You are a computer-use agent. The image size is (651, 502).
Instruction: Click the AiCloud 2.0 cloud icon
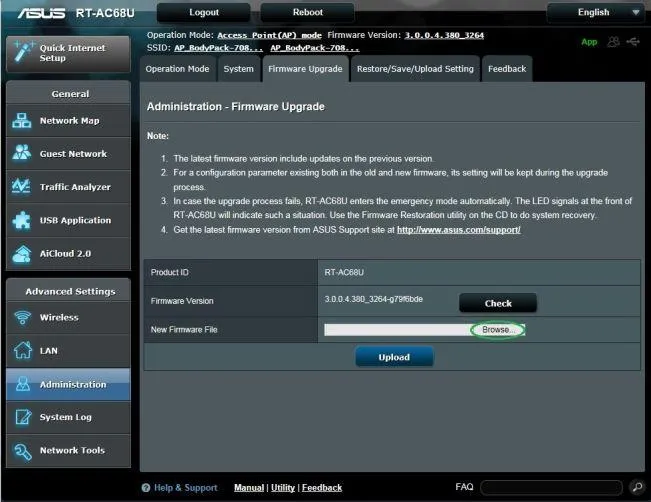click(22, 254)
